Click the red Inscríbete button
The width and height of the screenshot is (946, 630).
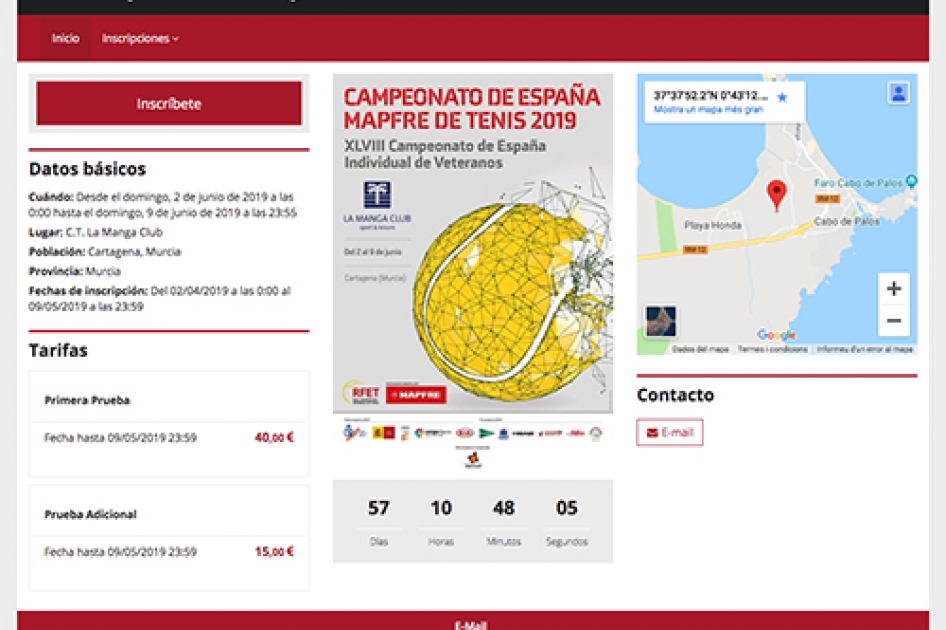169,104
